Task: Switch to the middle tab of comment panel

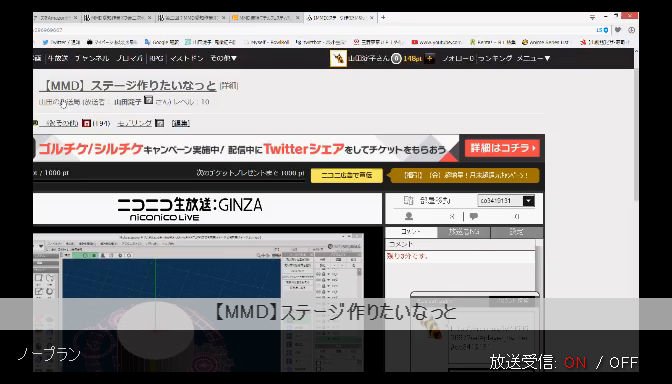Action: tap(464, 232)
